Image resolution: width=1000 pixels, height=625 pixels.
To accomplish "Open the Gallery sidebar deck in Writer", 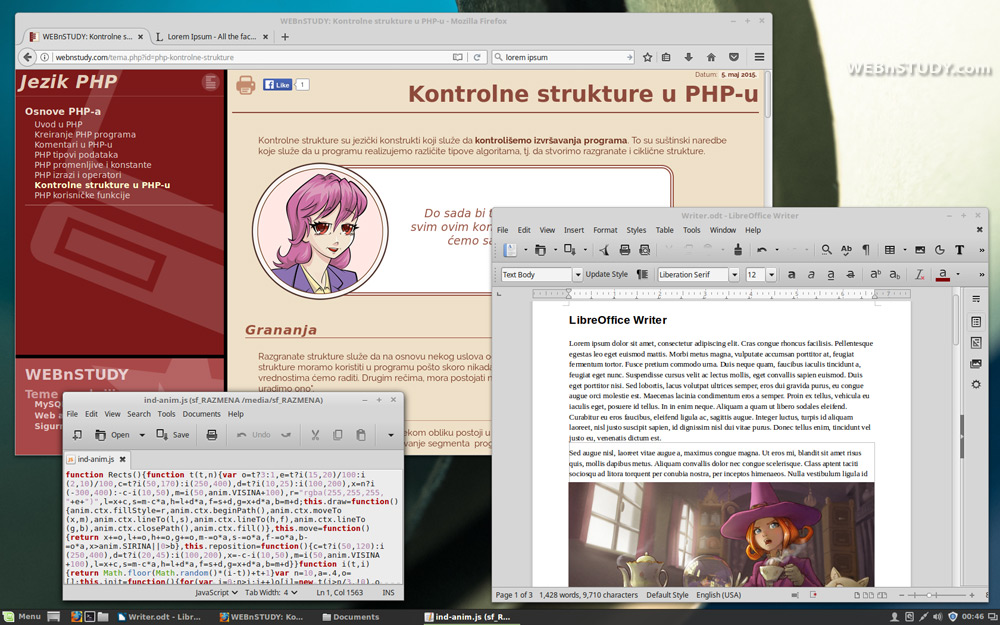I will tap(976, 364).
